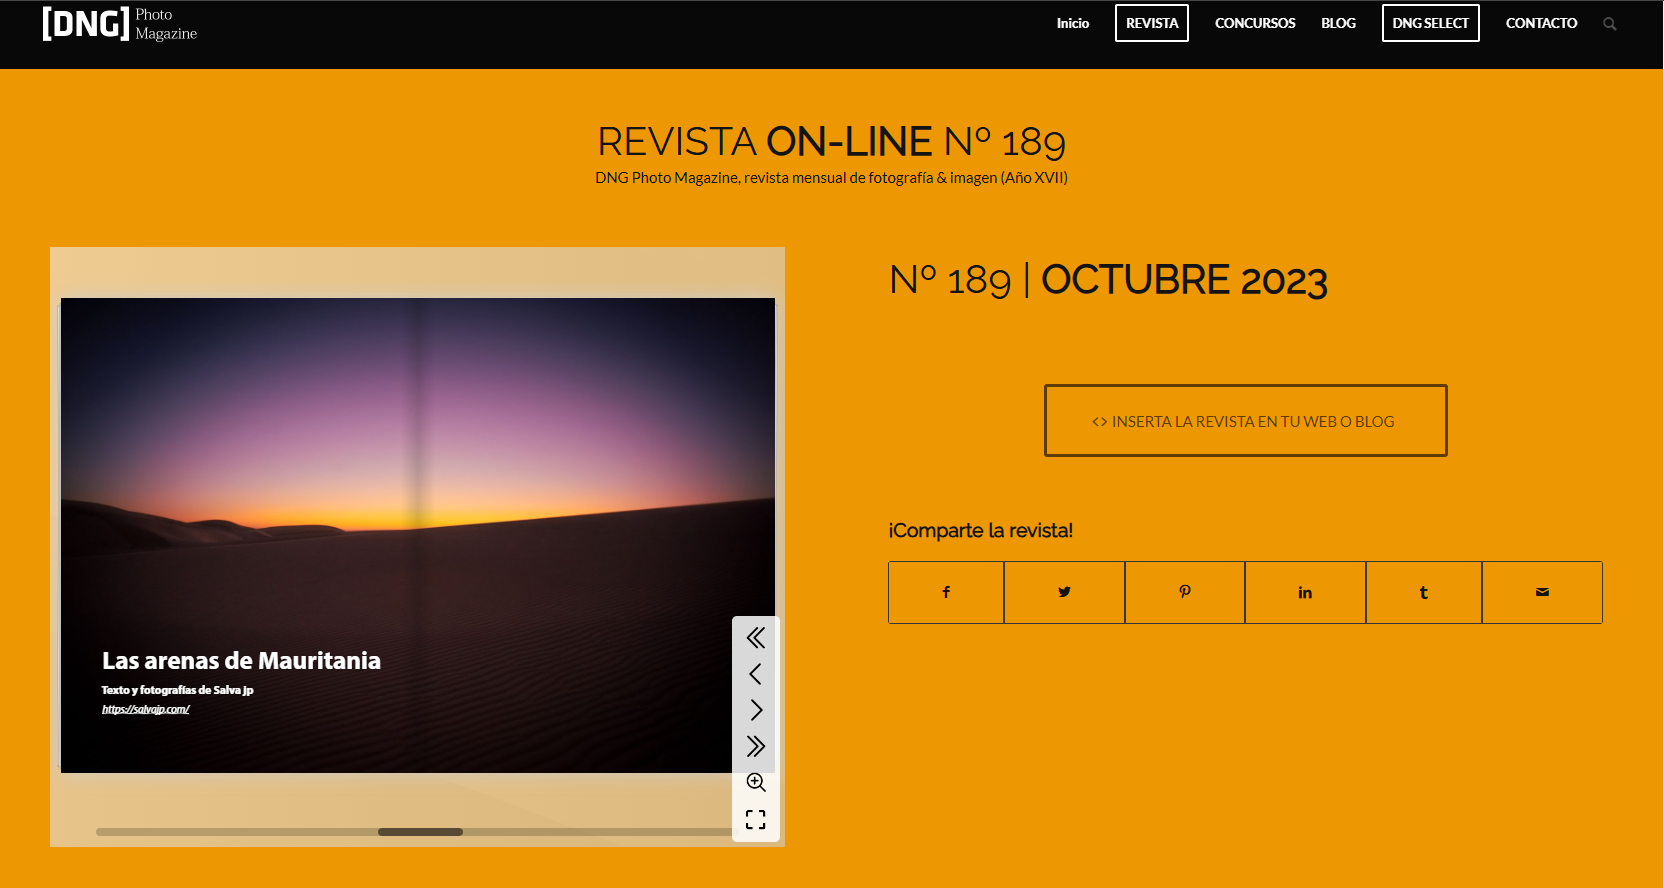Share the magazine by email
Screen dimensions: 1664x888
(1542, 592)
